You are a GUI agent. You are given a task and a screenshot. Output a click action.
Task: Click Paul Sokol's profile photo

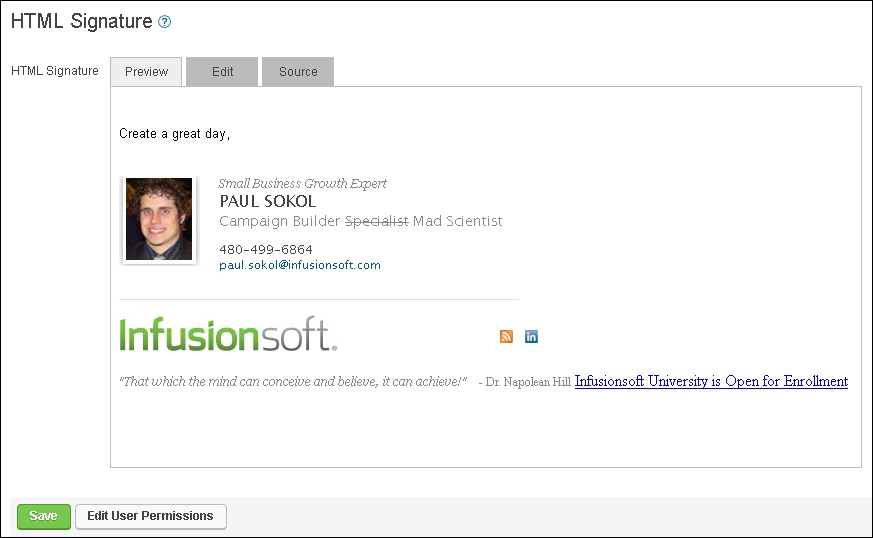[x=159, y=220]
